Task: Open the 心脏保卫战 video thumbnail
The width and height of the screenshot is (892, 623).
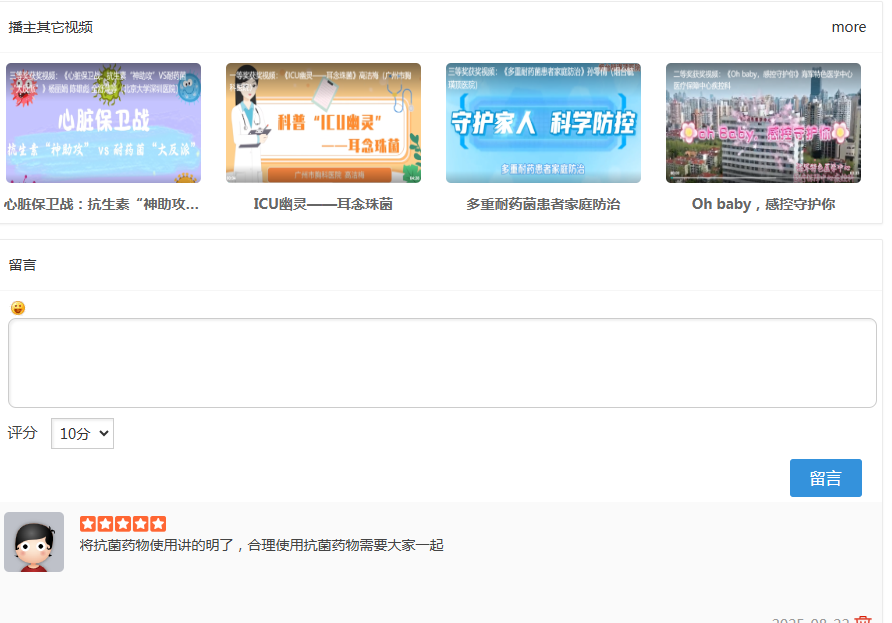Action: click(x=103, y=123)
